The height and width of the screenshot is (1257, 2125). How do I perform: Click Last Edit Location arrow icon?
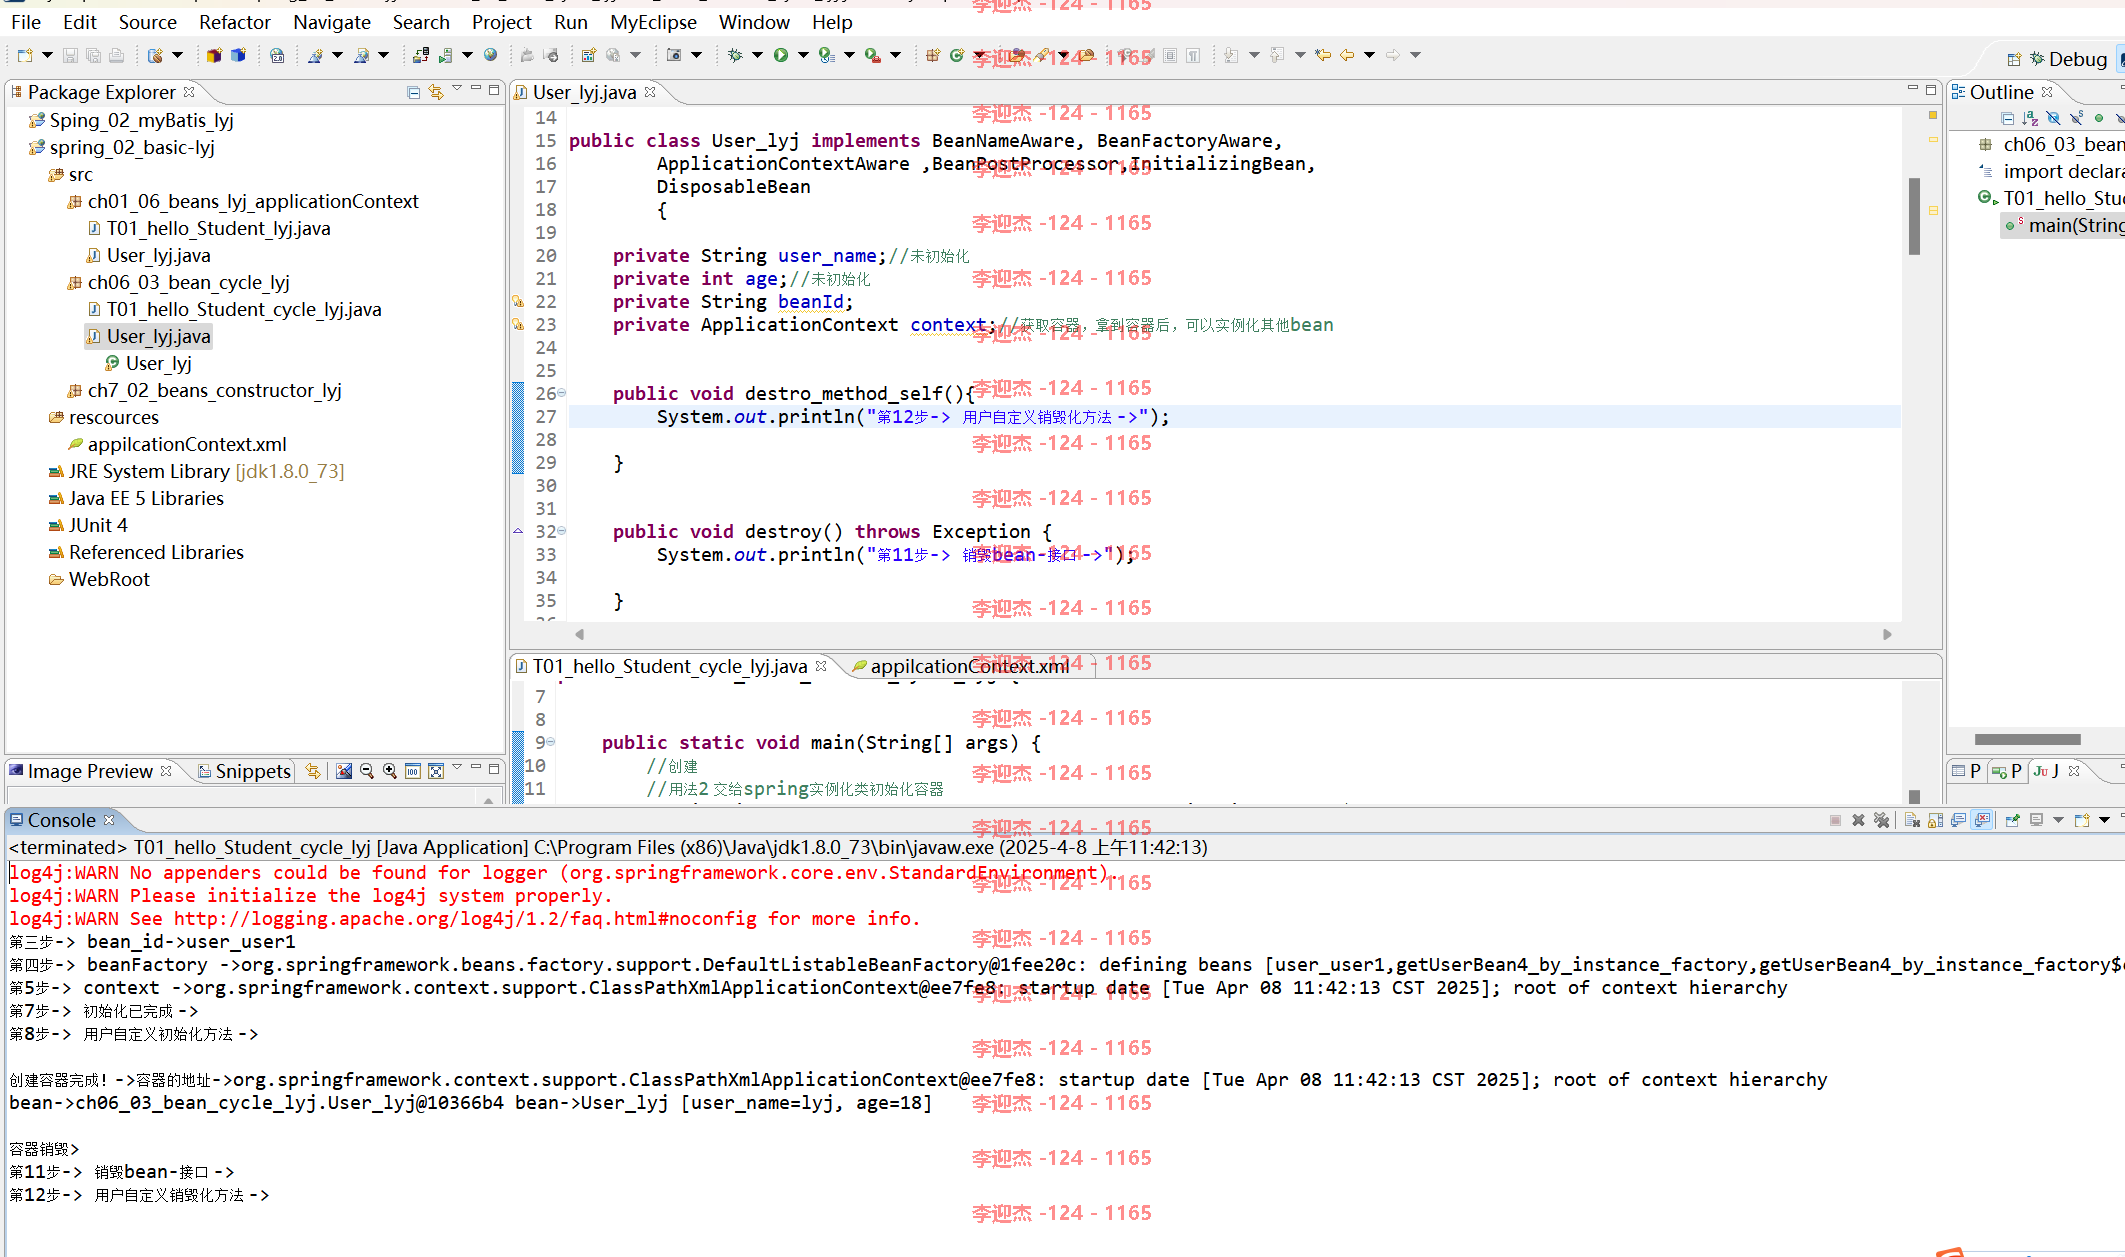1323,55
